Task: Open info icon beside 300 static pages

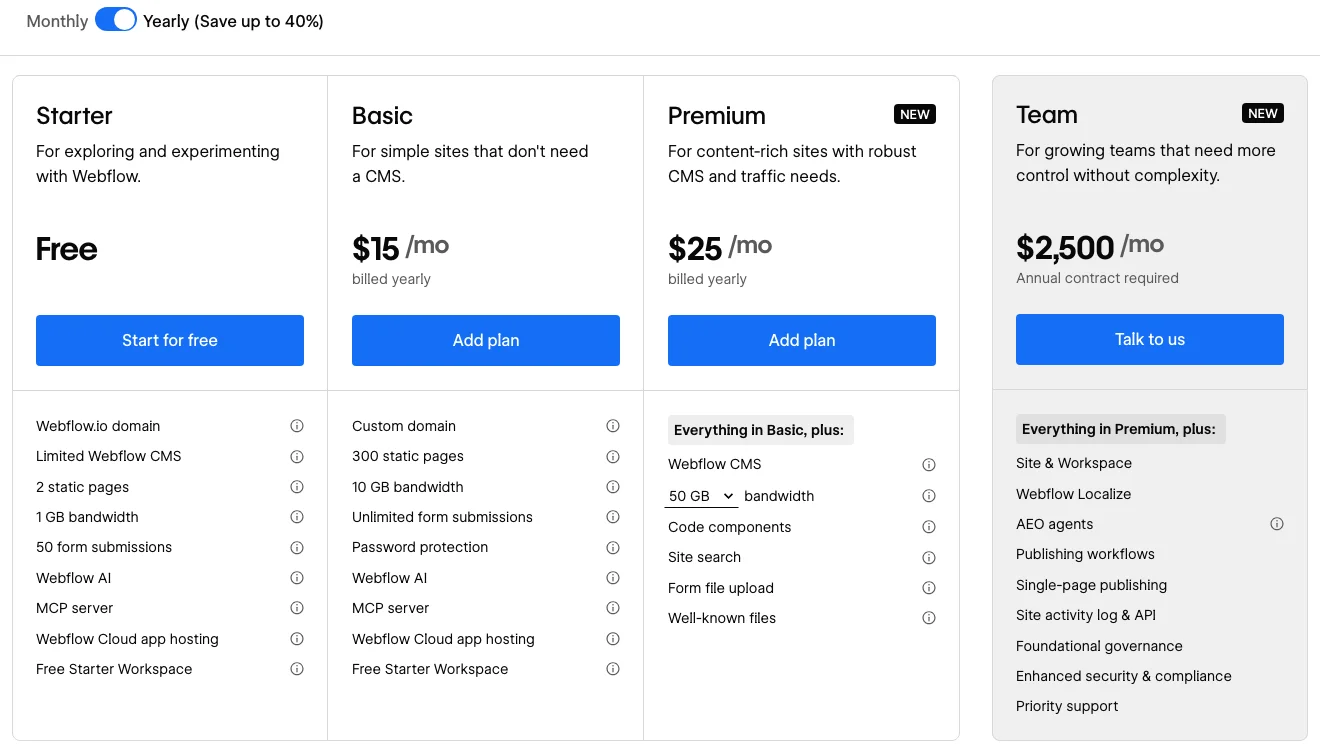Action: [x=613, y=457]
